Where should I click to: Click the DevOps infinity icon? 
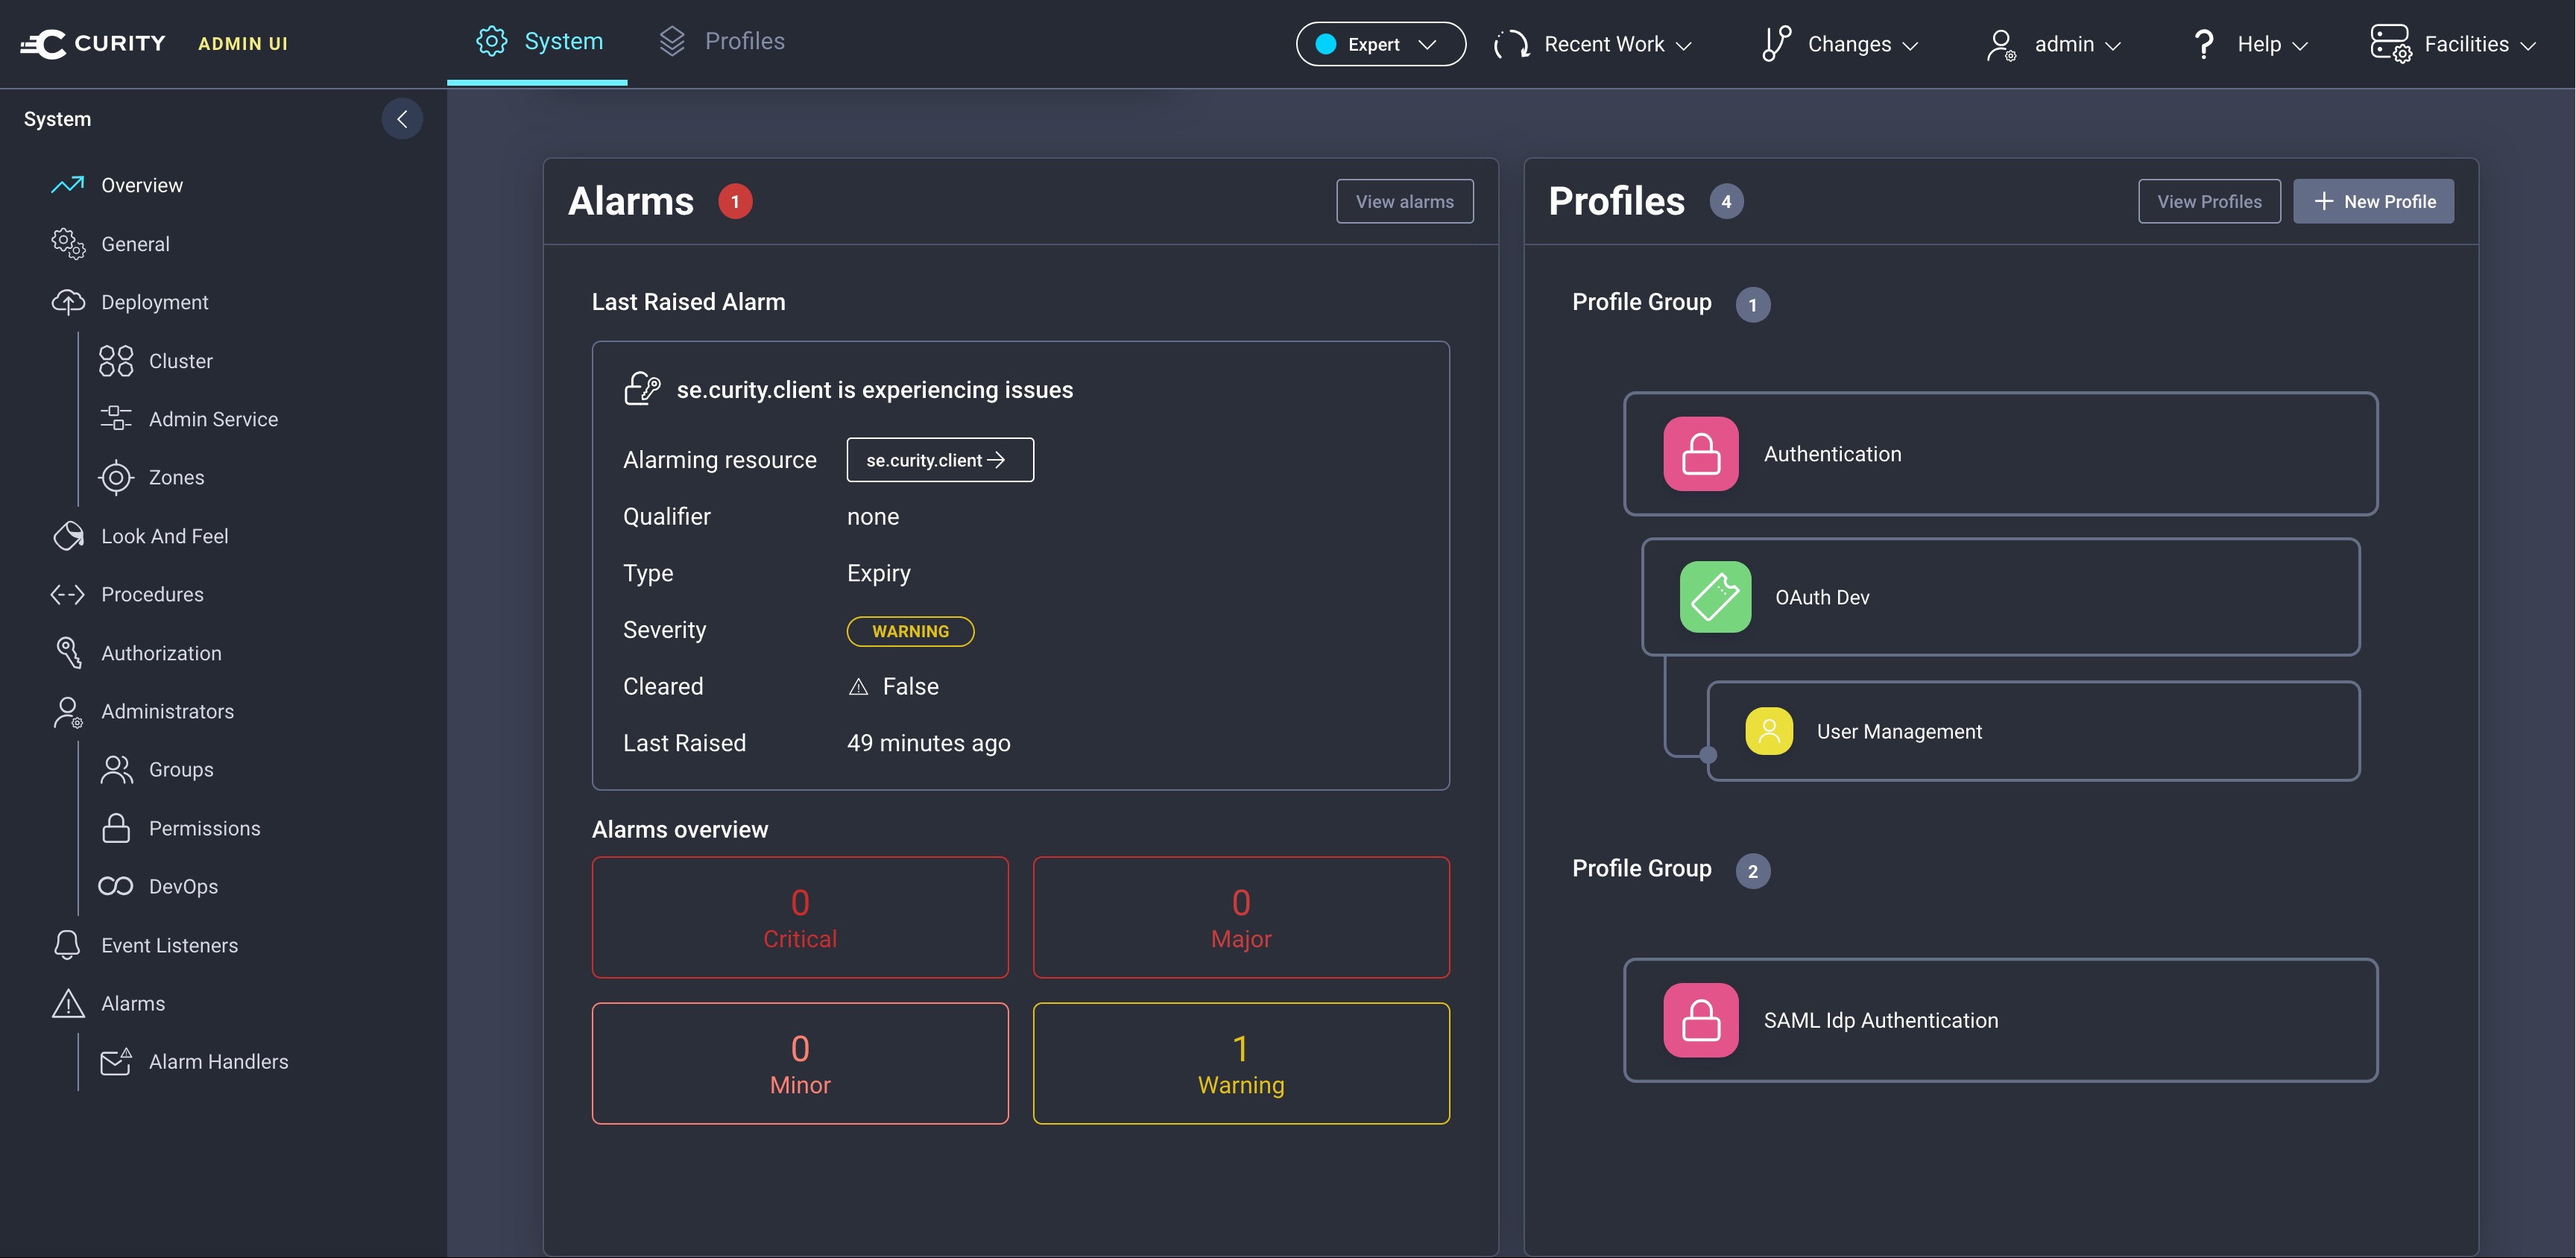pos(116,887)
